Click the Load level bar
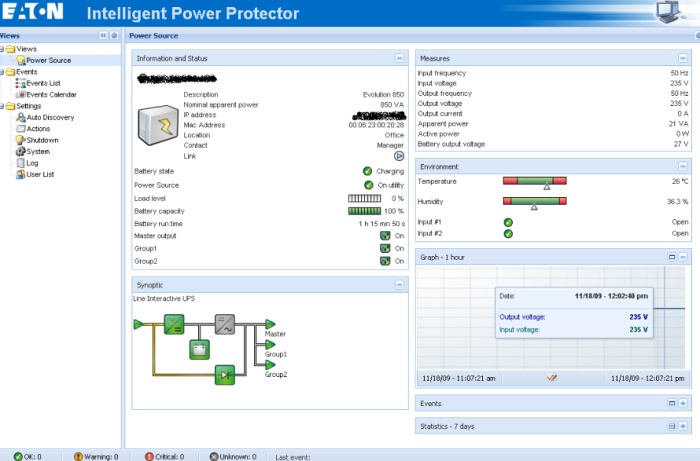700x461 pixels. tap(364, 198)
